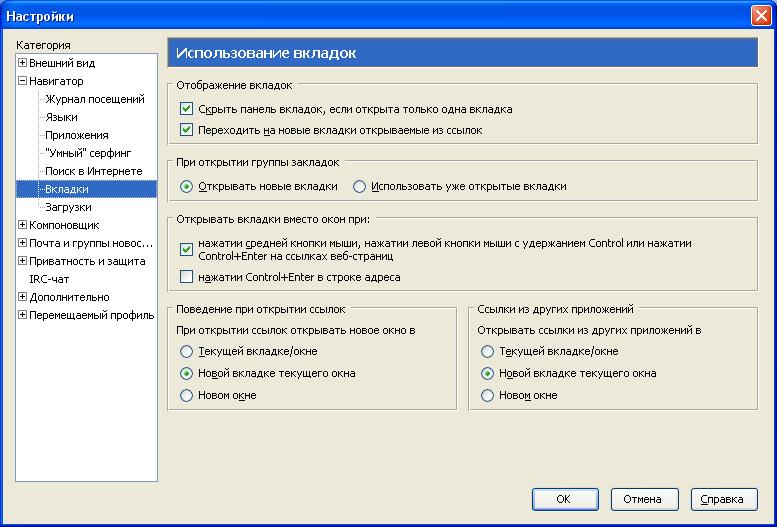
Task: Expand the Внешний вид category
Action: [x=22, y=63]
